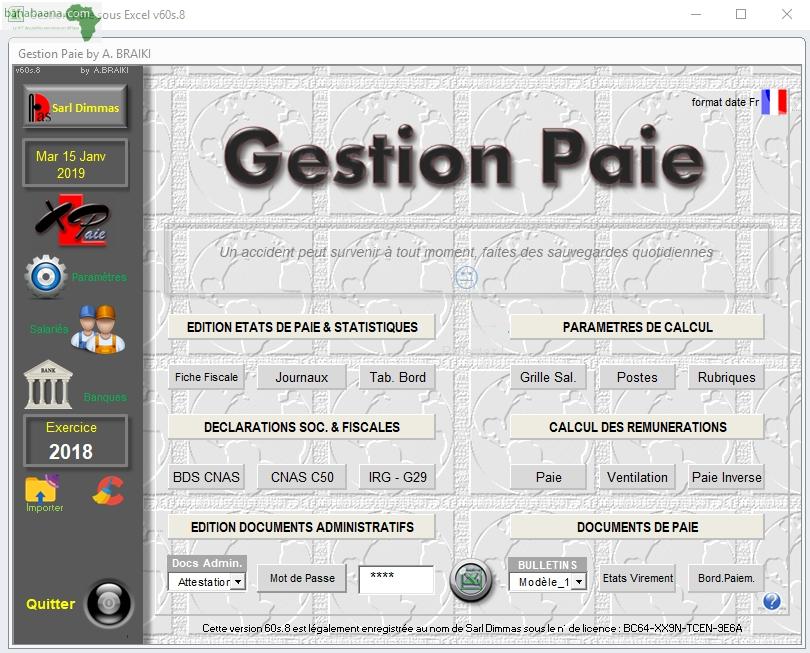Open the Ventilation button

click(x=637, y=477)
